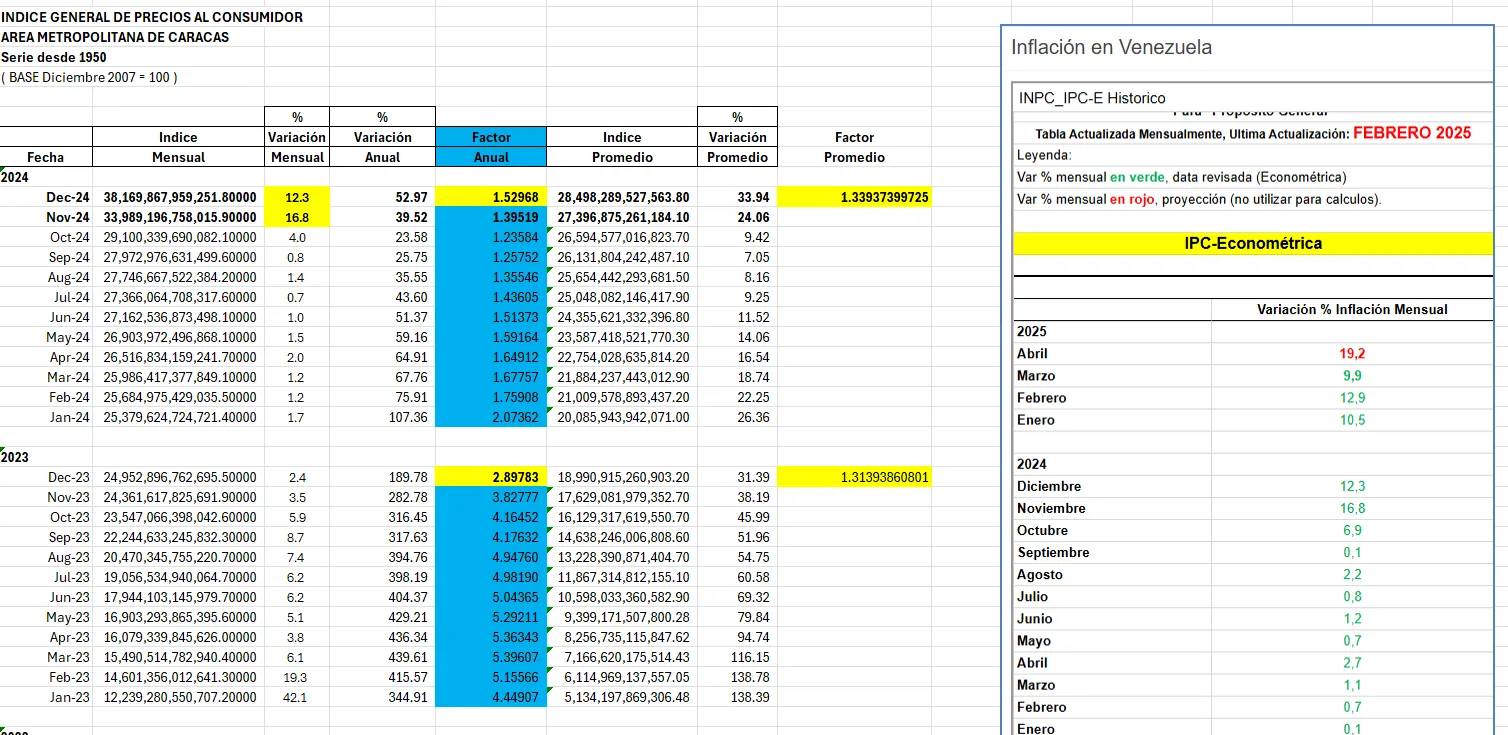This screenshot has width=1508, height=735.
Task: Click the Jan-23 date cell
Action: pos(68,697)
